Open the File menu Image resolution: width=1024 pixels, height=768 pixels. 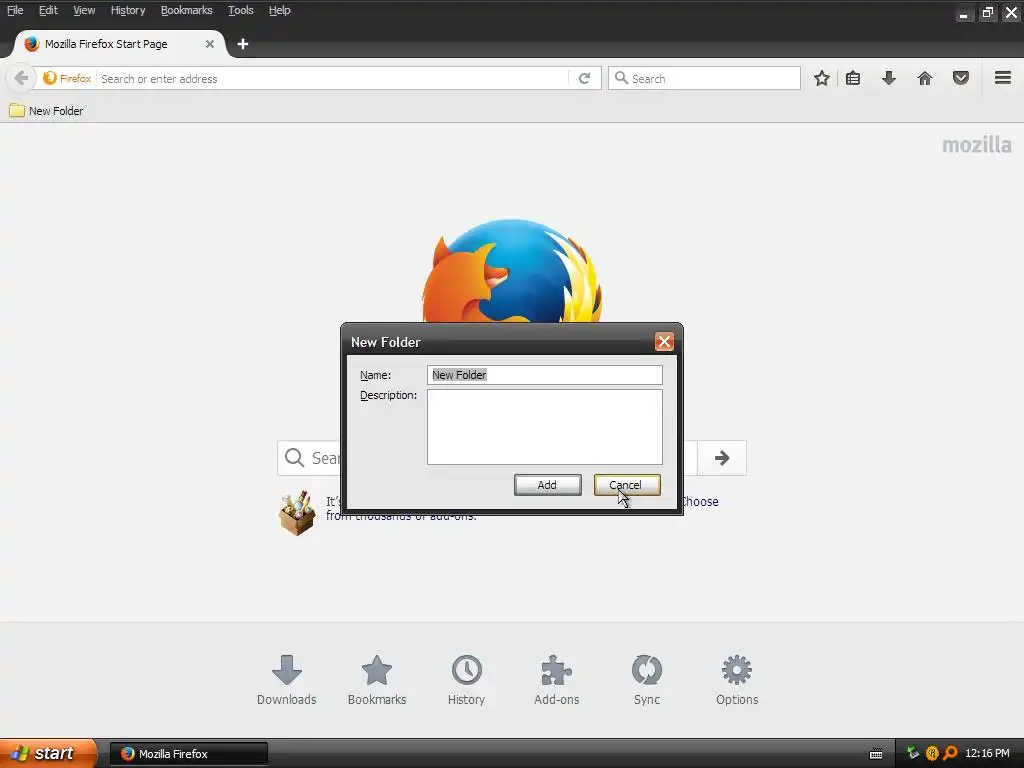[x=15, y=10]
